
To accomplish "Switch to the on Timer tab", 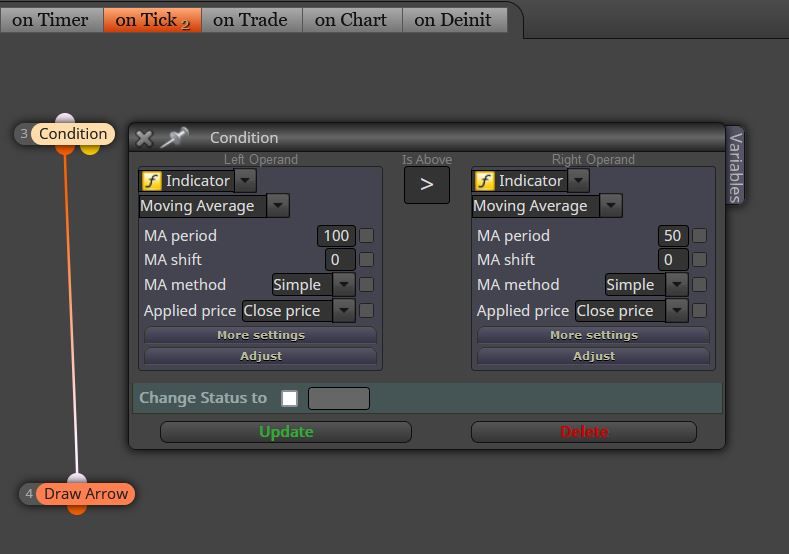I will coord(50,20).
